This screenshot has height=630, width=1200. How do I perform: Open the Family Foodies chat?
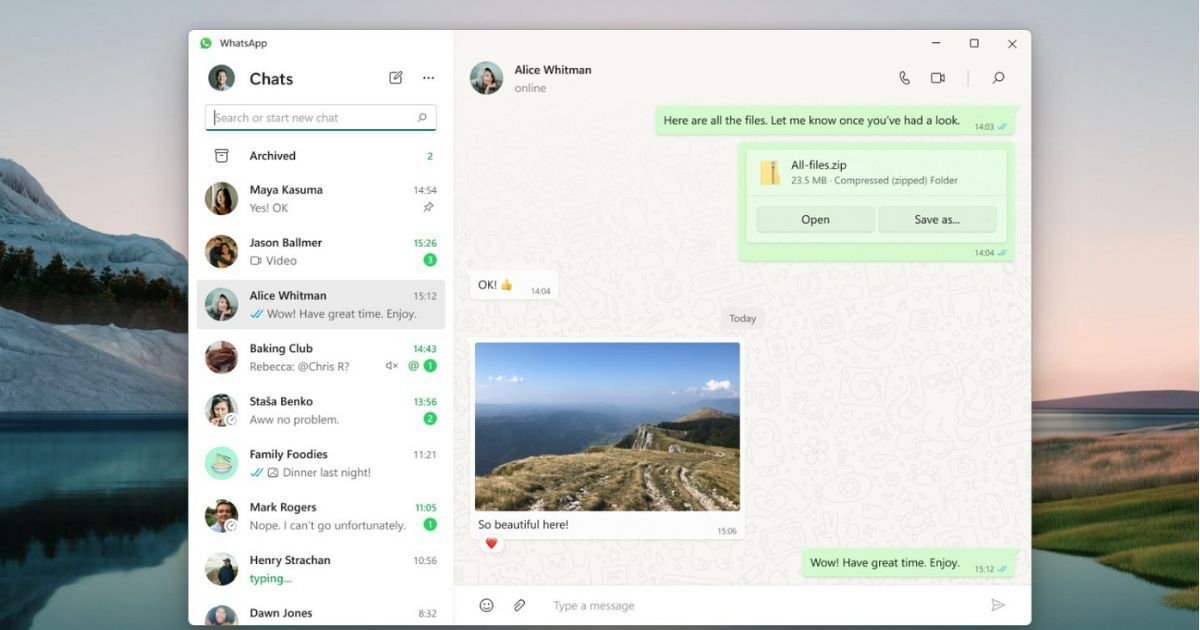[x=321, y=463]
